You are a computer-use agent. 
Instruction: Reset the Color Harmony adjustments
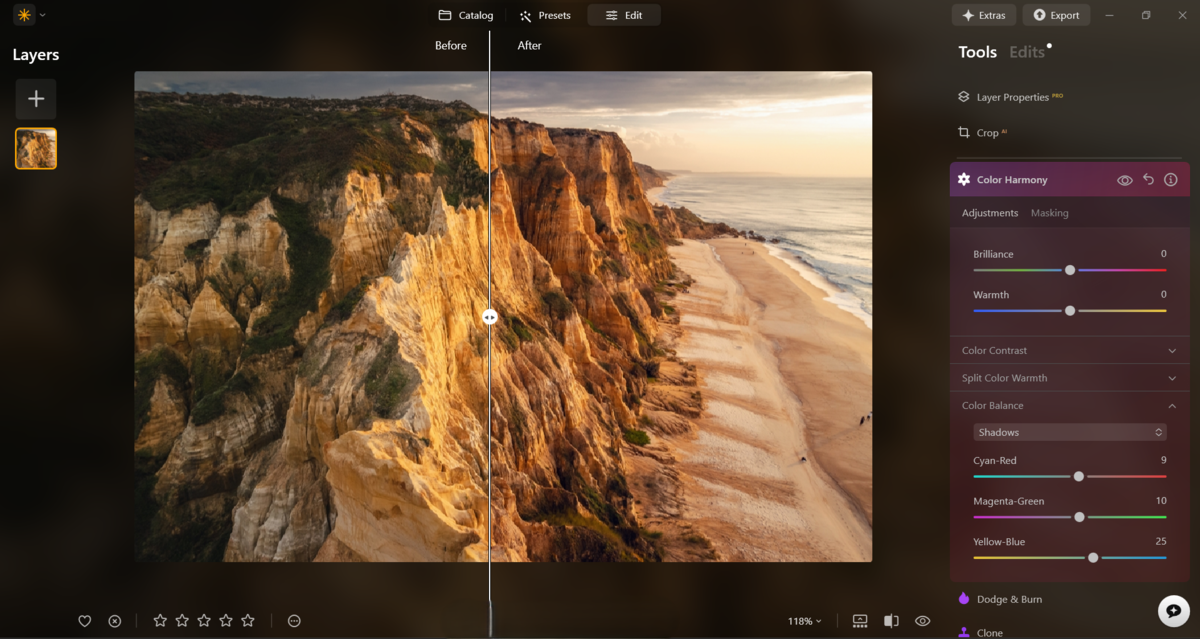tap(1147, 179)
